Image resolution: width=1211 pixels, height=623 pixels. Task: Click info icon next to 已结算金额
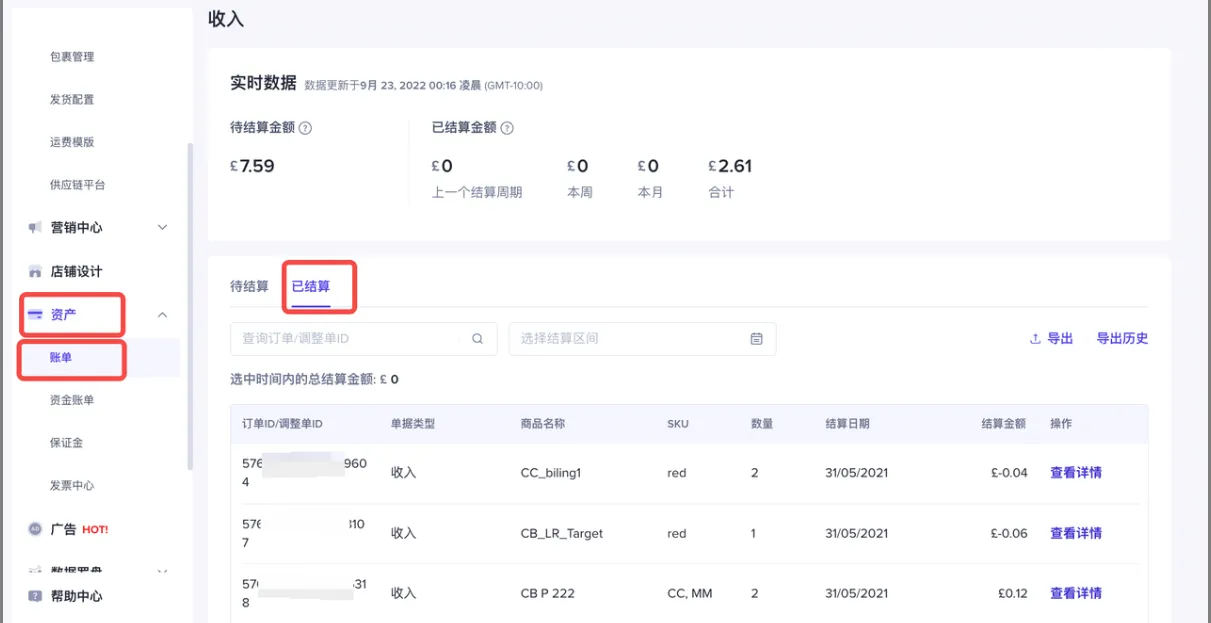point(507,128)
